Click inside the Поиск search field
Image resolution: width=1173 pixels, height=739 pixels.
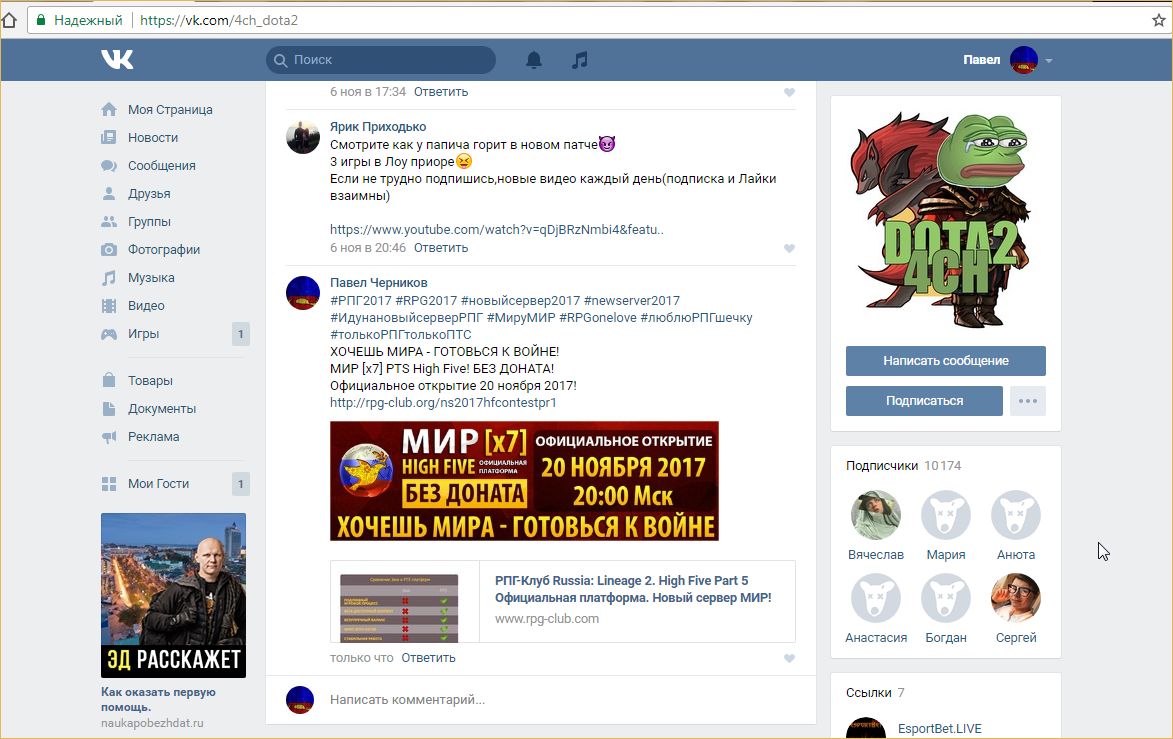click(381, 60)
